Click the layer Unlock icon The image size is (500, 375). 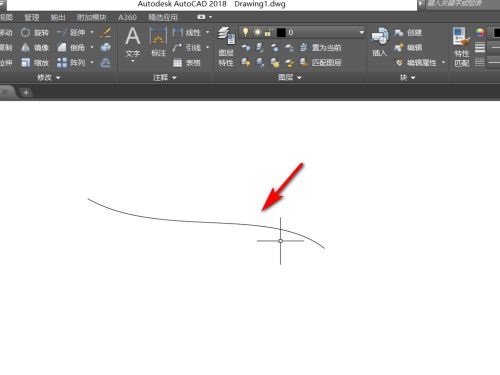(289, 63)
